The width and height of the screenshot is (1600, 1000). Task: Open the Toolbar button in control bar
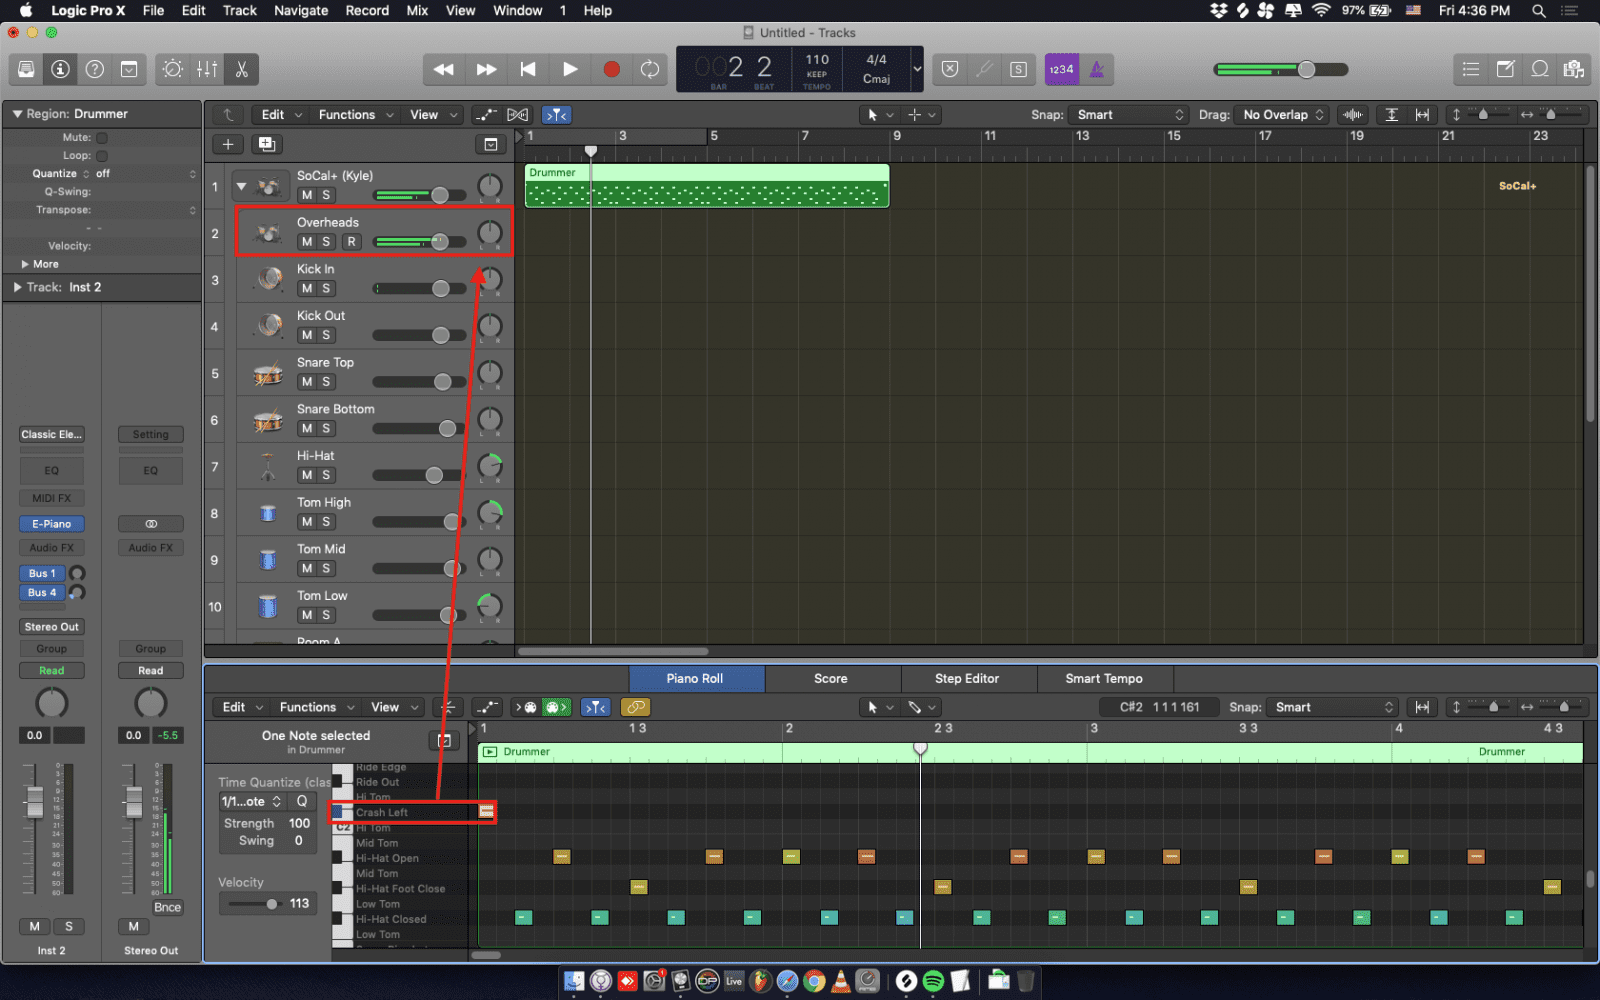[x=129, y=69]
